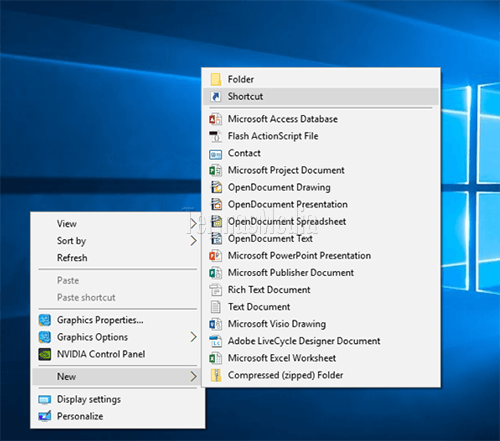Viewport: 500px width, 441px height.
Task: Select OpenDocument Drawing text
Action: point(279,187)
